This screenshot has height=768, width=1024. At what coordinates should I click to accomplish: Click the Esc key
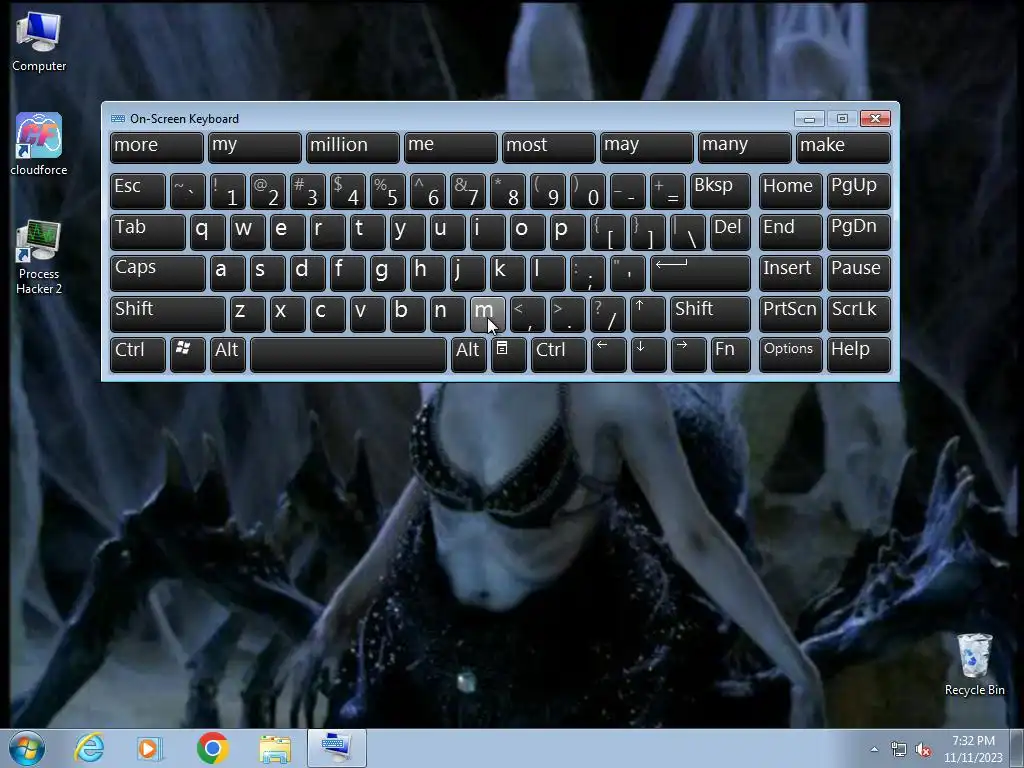[138, 191]
